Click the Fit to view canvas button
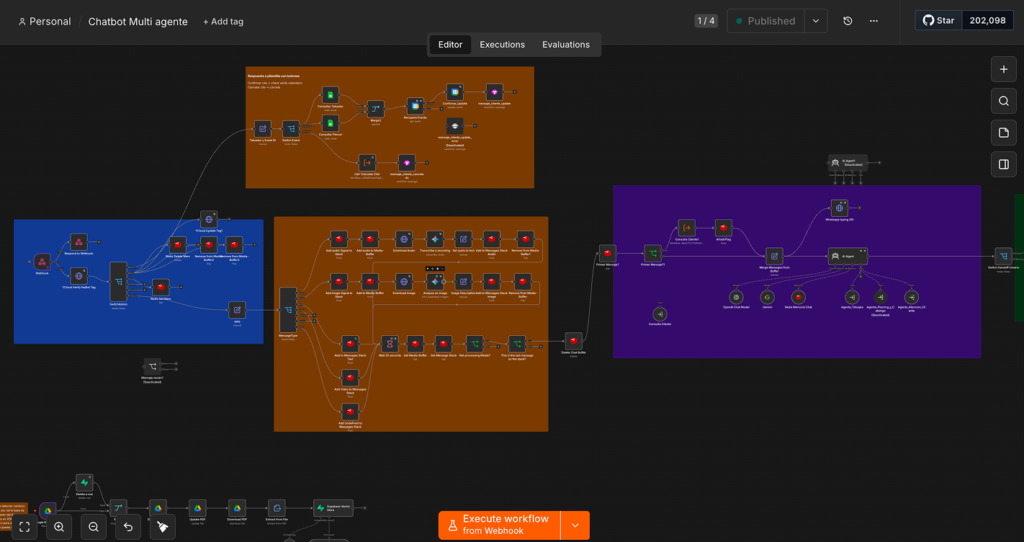1024x542 pixels. (25, 526)
